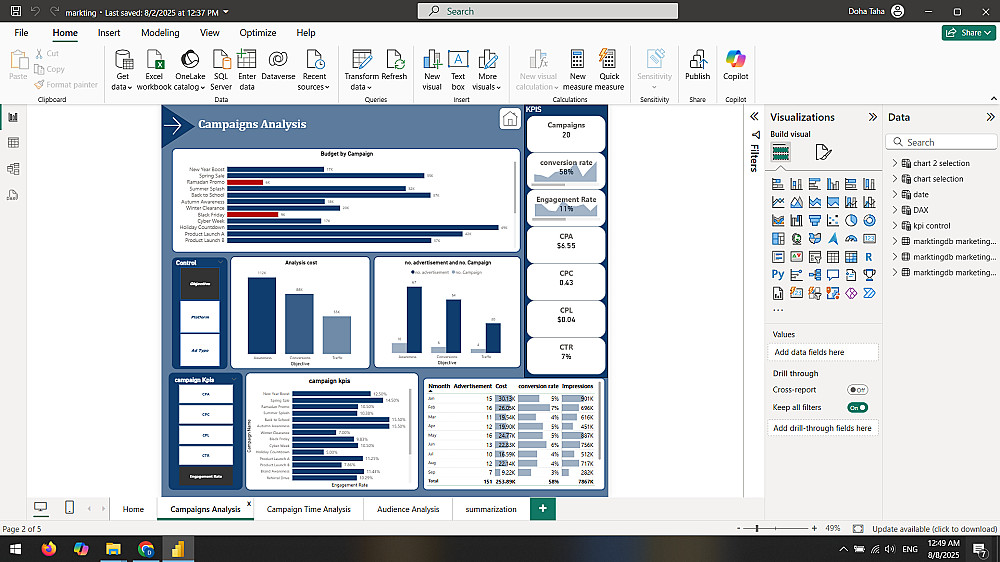Expand the kpi control table
The height and width of the screenshot is (562, 1000).
(895, 226)
